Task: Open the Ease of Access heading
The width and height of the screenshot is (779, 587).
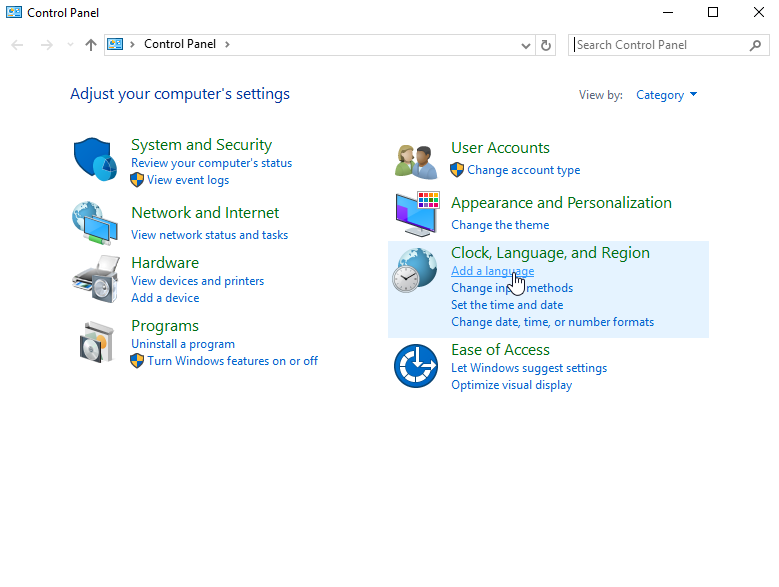Action: [500, 350]
